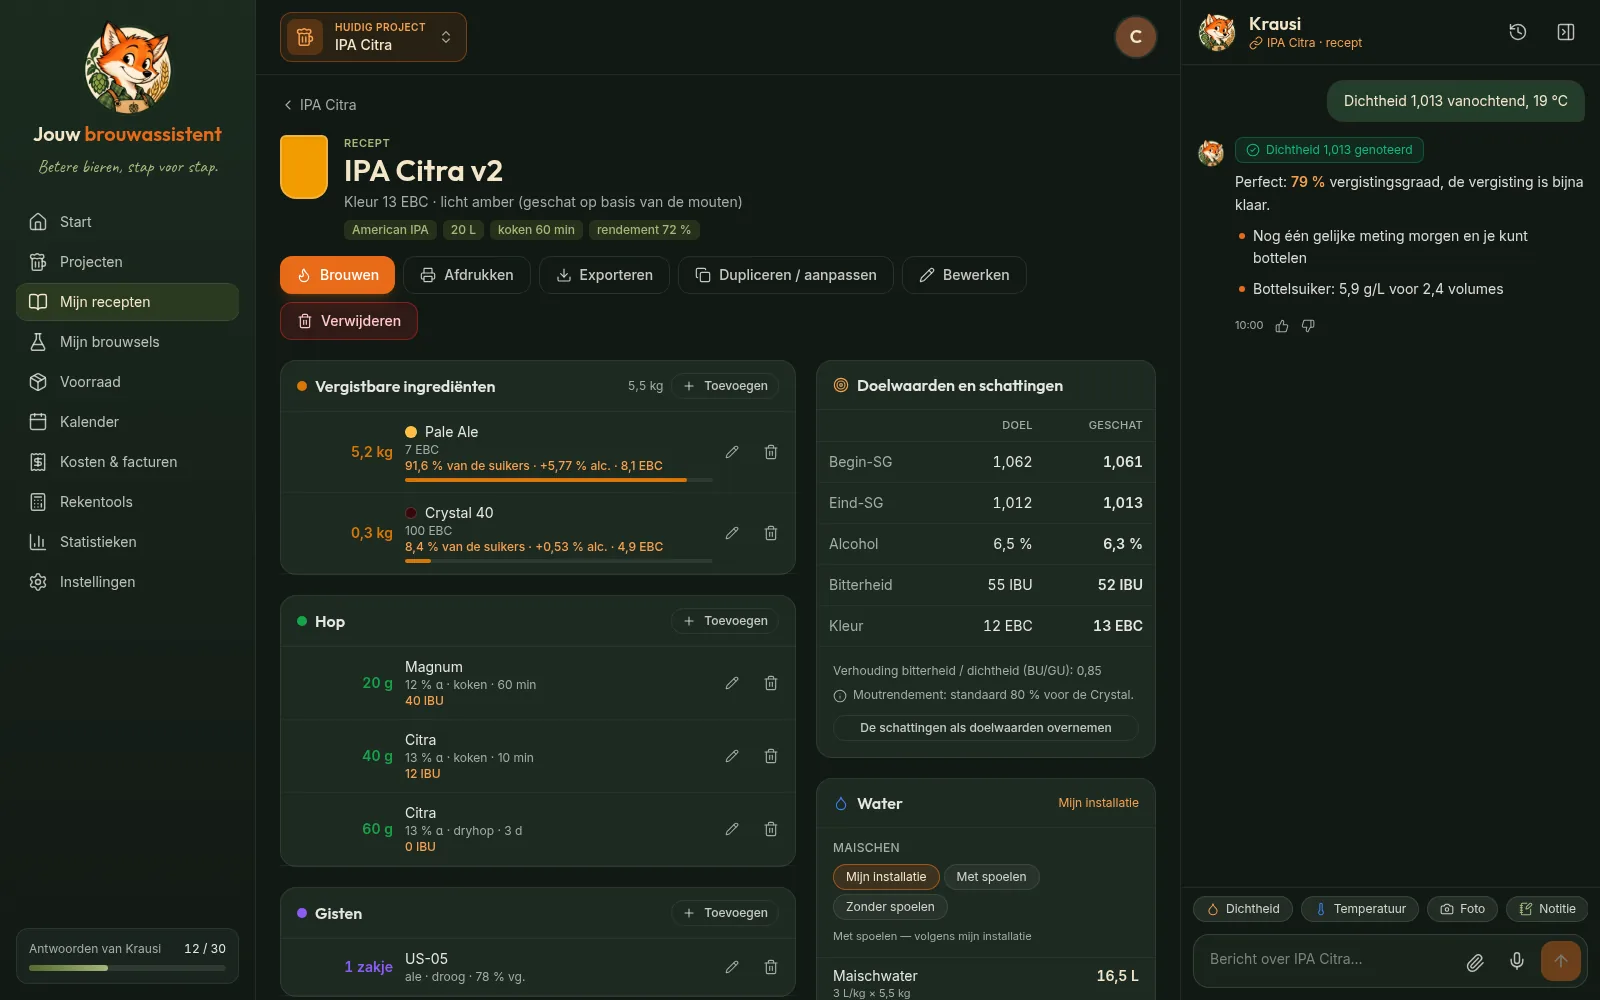Add a Dichtheid quick measurement
Screen dimensions: 1600x1000
click(1243, 909)
